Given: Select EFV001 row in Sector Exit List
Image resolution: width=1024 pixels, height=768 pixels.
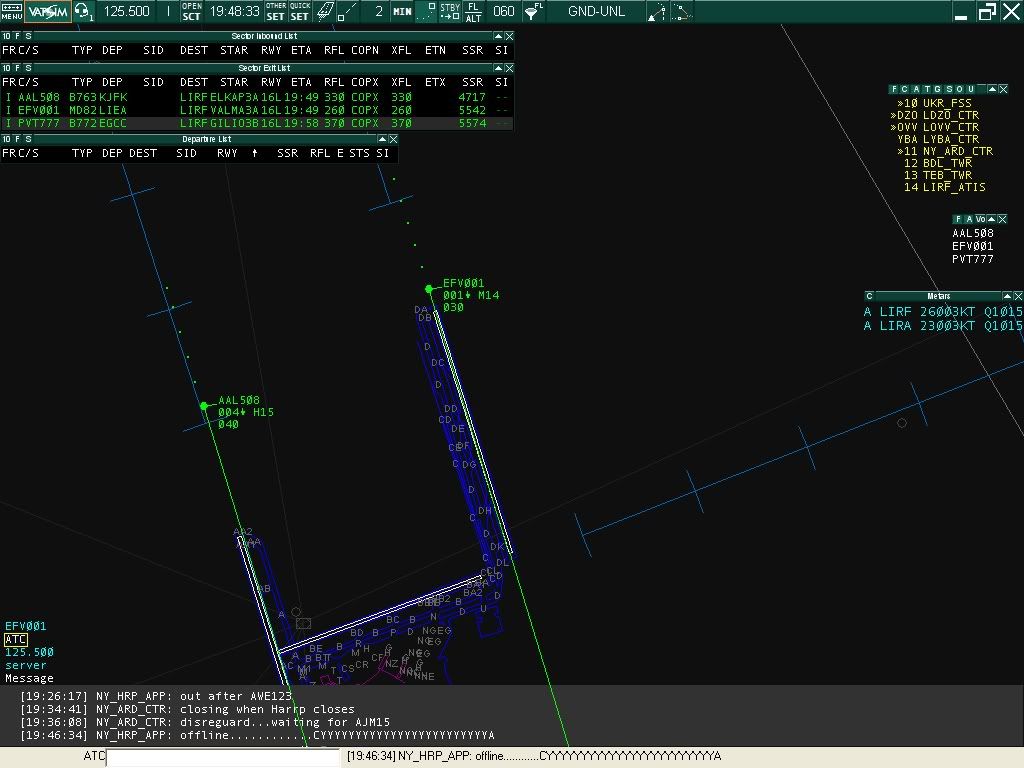Looking at the screenshot, I should pyautogui.click(x=257, y=110).
